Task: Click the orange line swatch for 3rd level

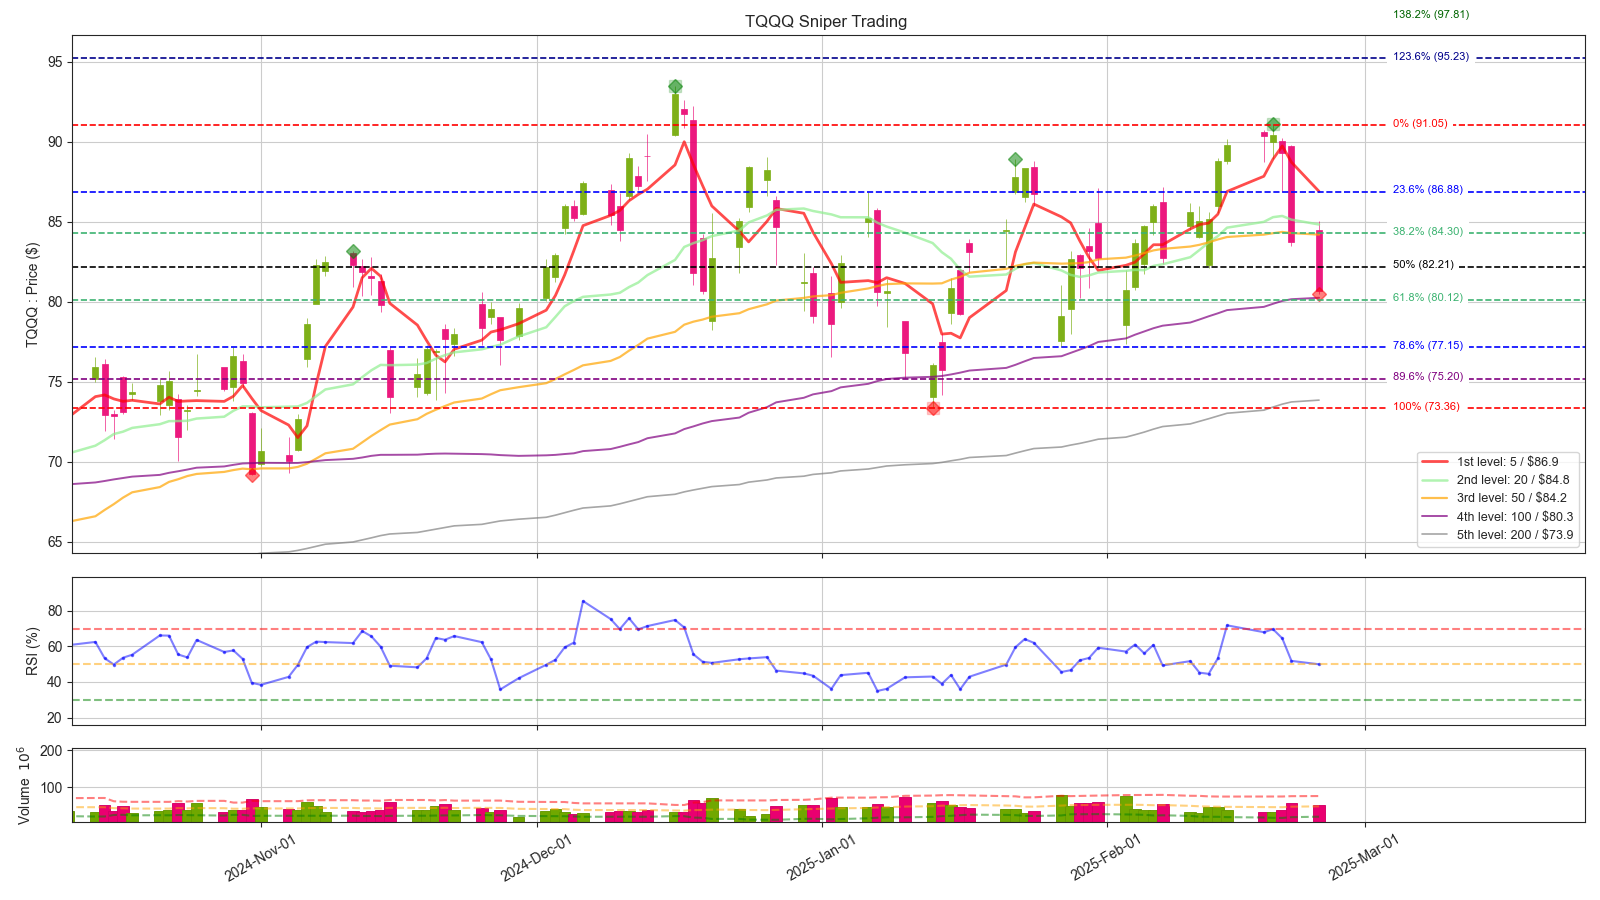Action: click(x=1435, y=498)
